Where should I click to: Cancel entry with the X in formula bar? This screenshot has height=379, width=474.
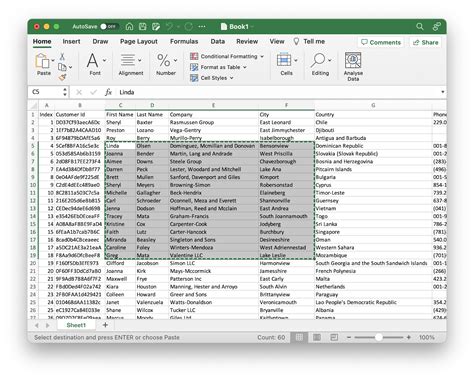79,92
